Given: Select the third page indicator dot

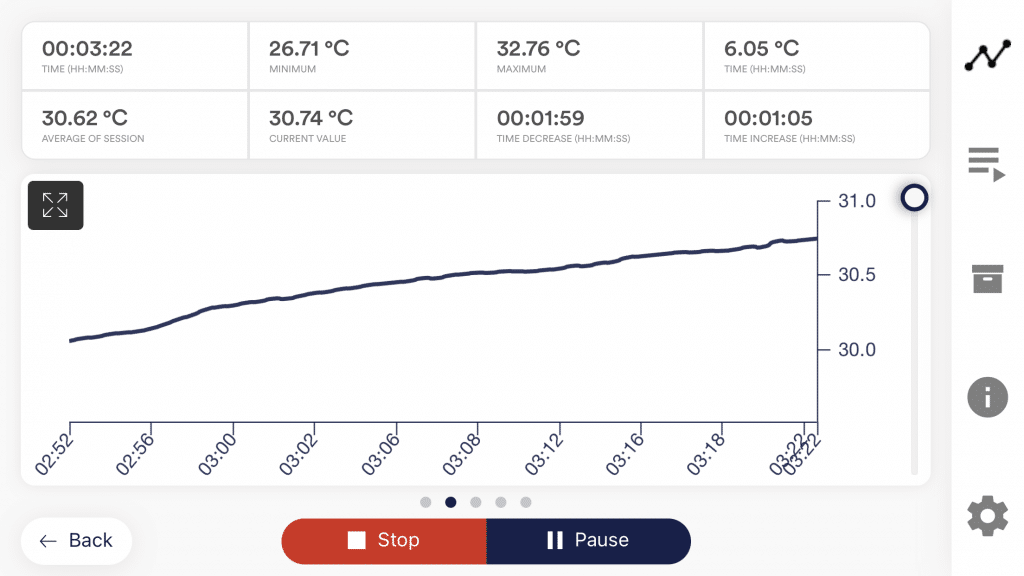Looking at the screenshot, I should tap(476, 502).
